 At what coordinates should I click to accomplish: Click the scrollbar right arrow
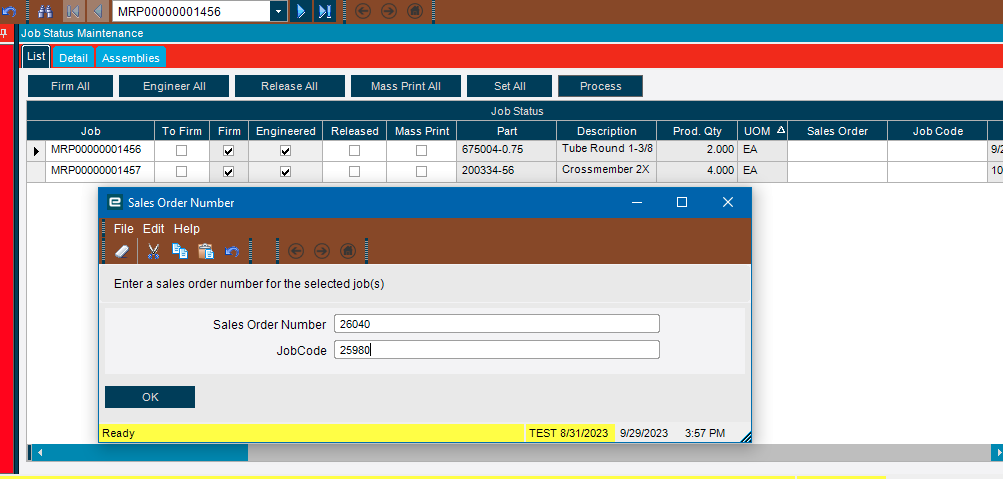point(997,453)
